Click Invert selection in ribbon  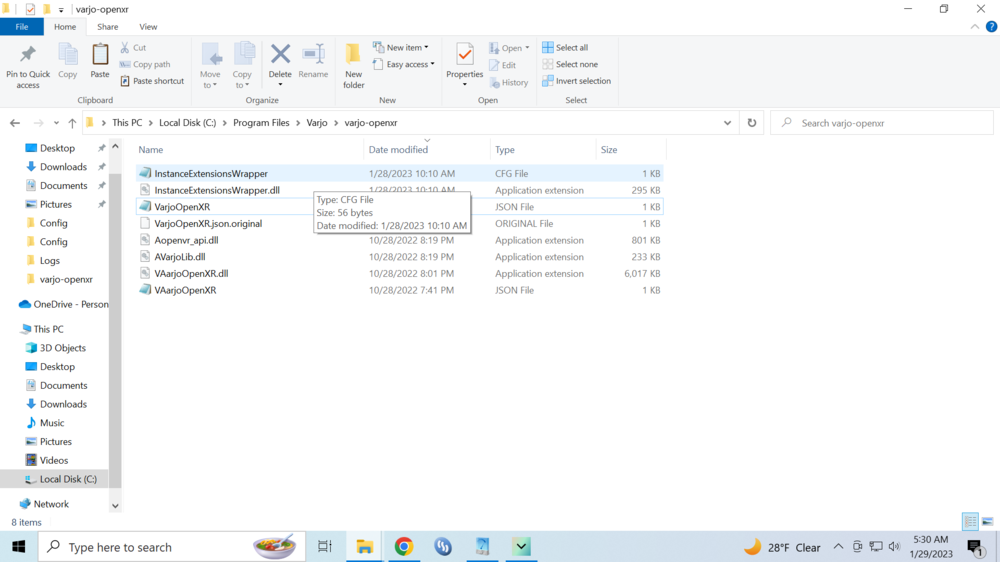[576, 81]
